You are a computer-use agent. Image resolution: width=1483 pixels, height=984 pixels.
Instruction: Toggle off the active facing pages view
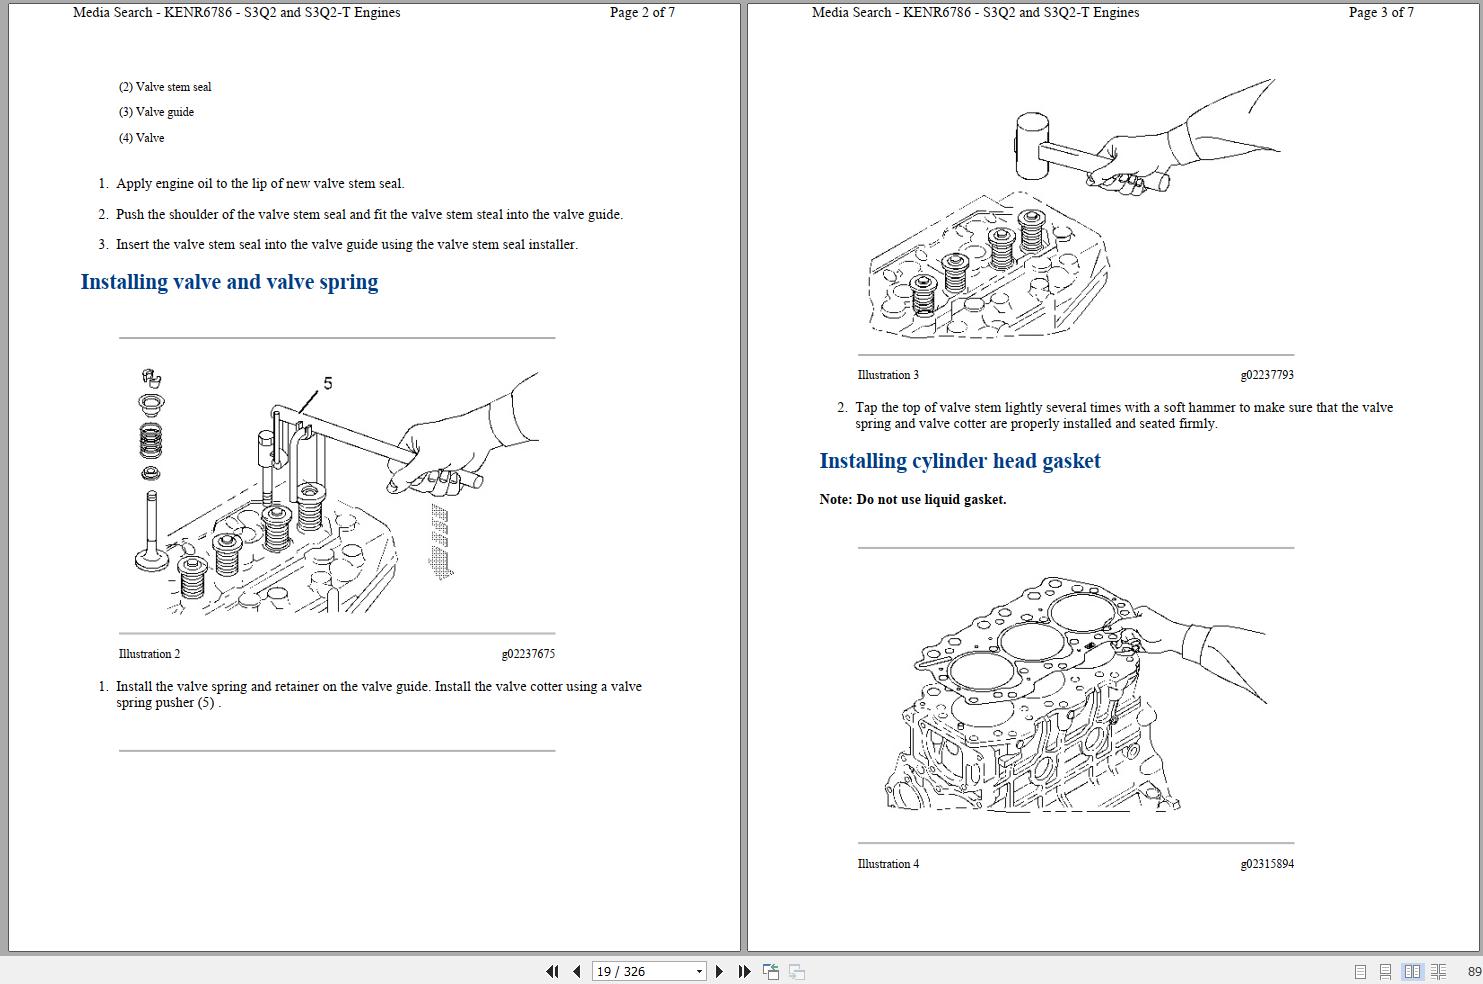[x=1412, y=971]
